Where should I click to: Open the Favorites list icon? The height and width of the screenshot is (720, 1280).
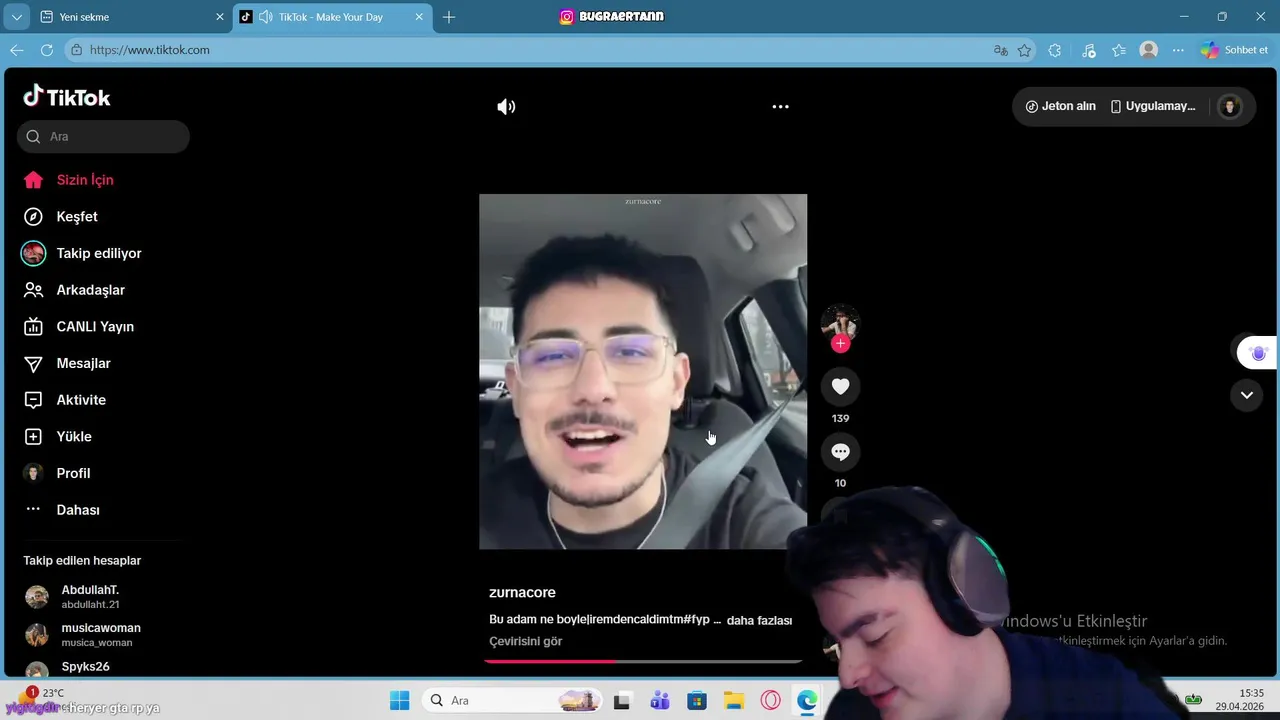tap(1119, 50)
